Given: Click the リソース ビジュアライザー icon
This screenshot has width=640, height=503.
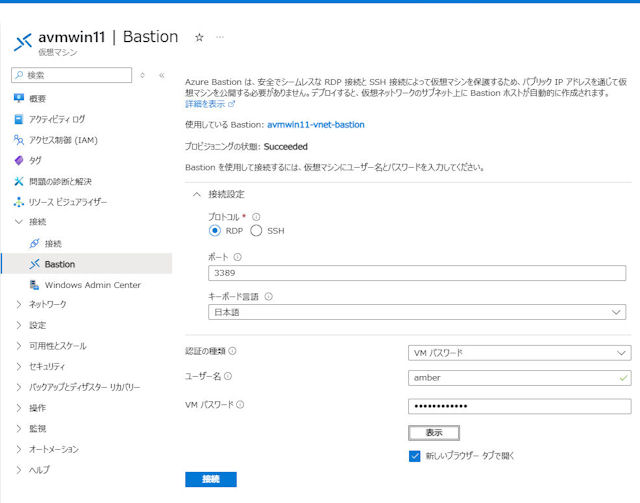Looking at the screenshot, I should pyautogui.click(x=19, y=202).
